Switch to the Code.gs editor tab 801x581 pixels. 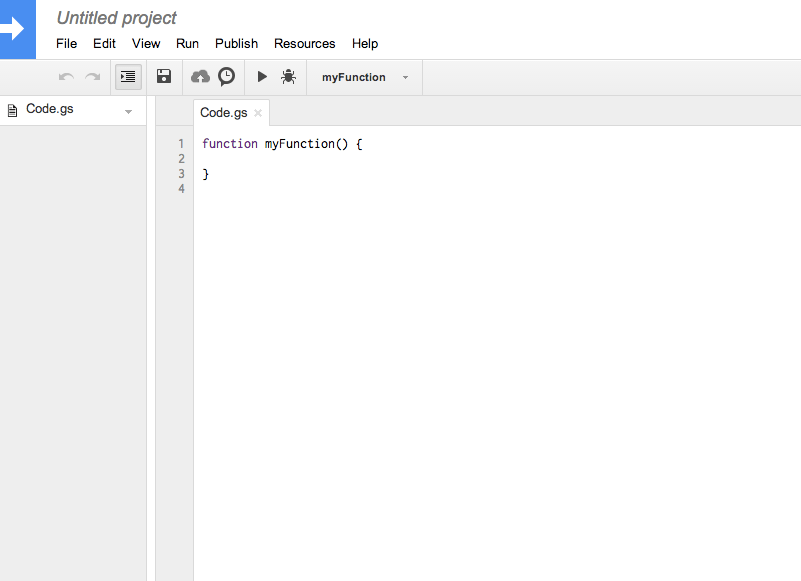[x=222, y=112]
